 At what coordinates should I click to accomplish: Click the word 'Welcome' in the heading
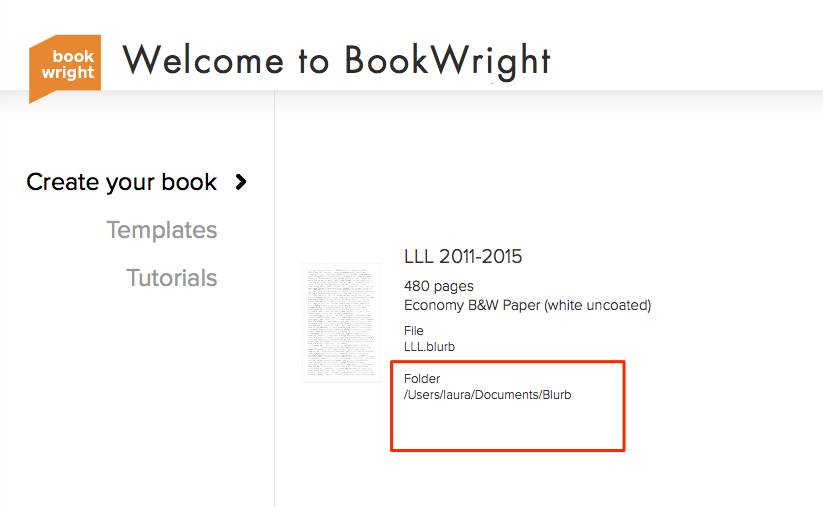[x=203, y=60]
